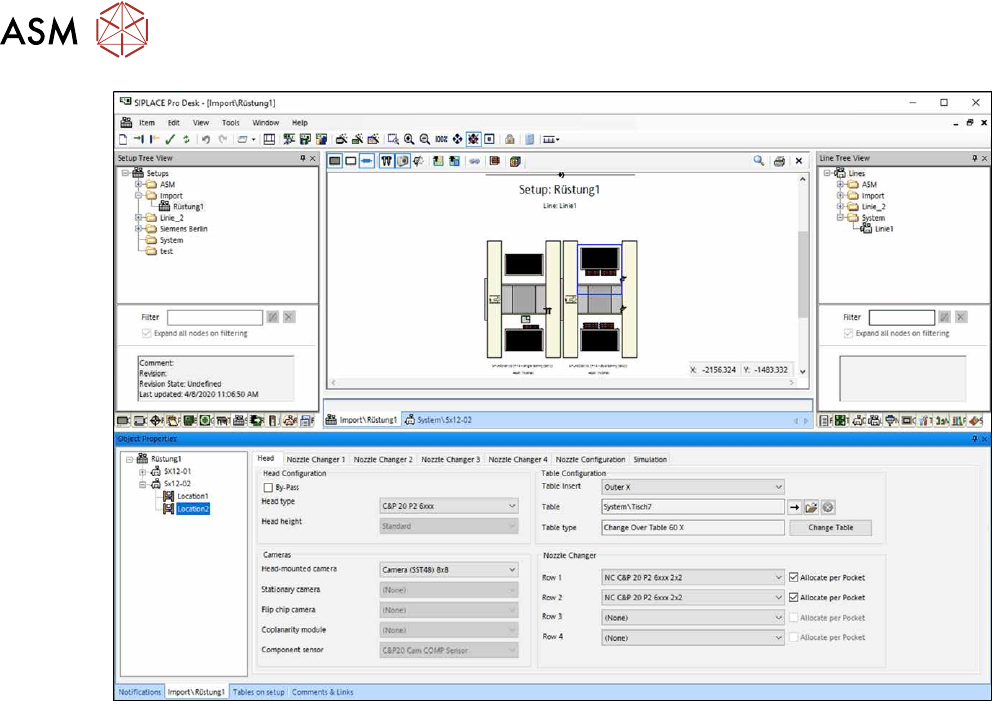Enable the By-Pass checkbox
Viewport: 992px width, 701px height.
(267, 486)
